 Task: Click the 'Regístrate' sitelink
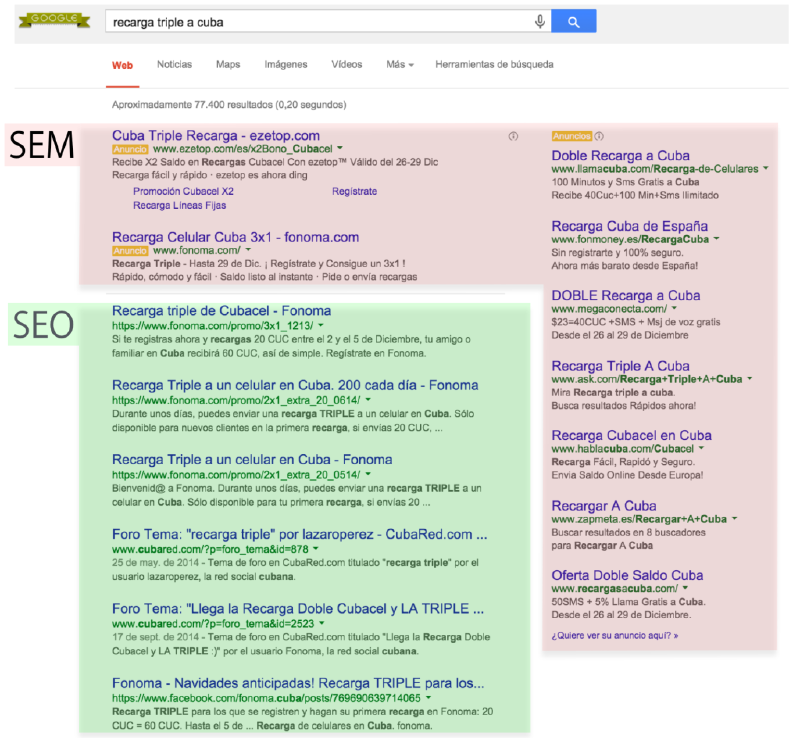point(355,191)
